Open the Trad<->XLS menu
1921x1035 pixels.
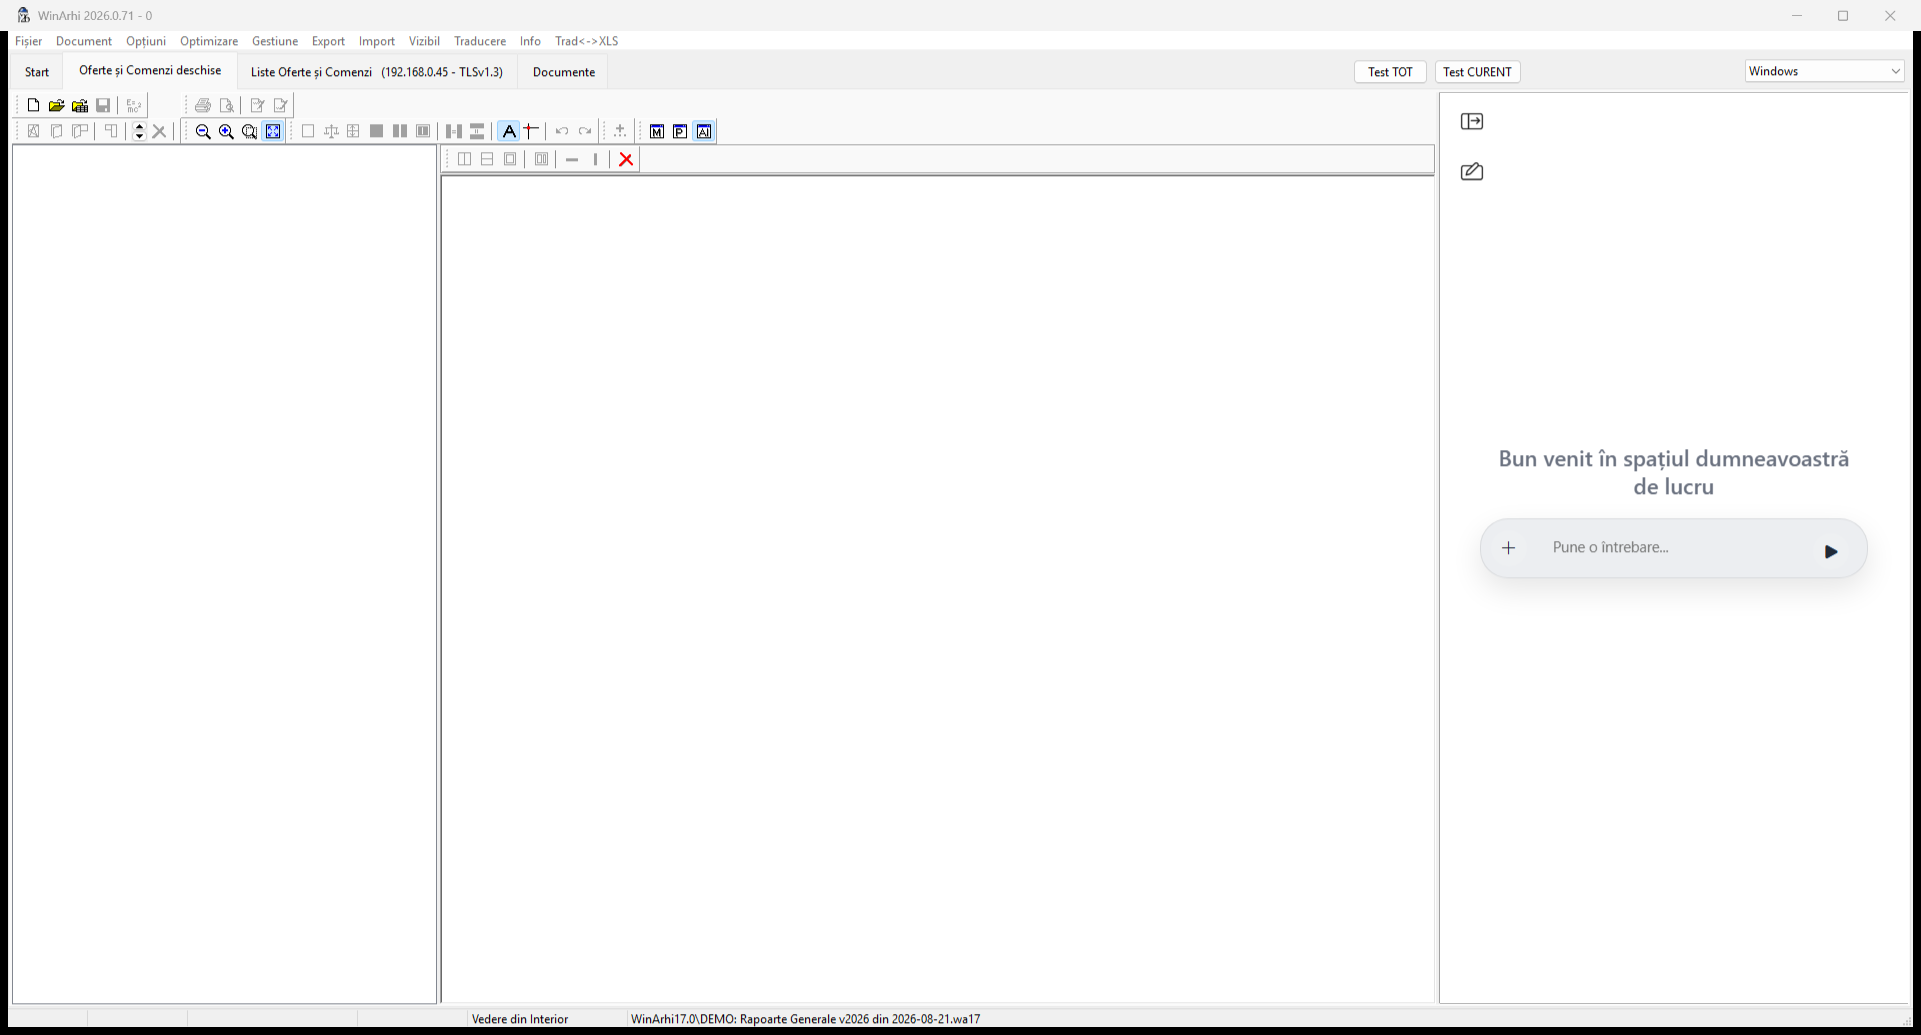[x=587, y=41]
